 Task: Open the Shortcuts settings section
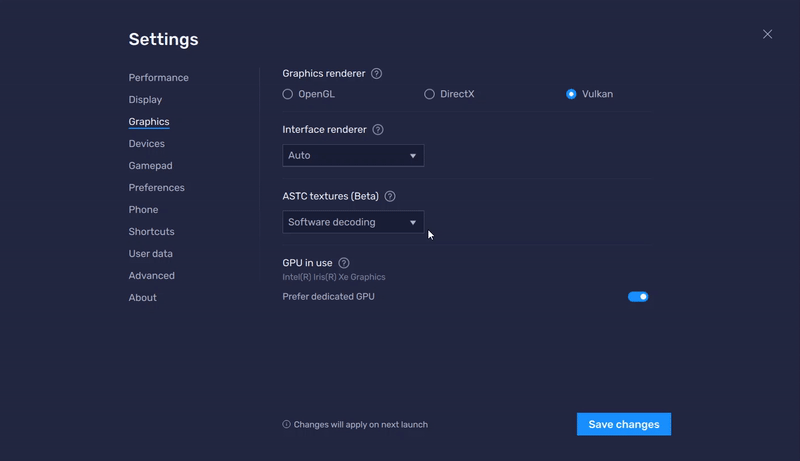(x=151, y=232)
